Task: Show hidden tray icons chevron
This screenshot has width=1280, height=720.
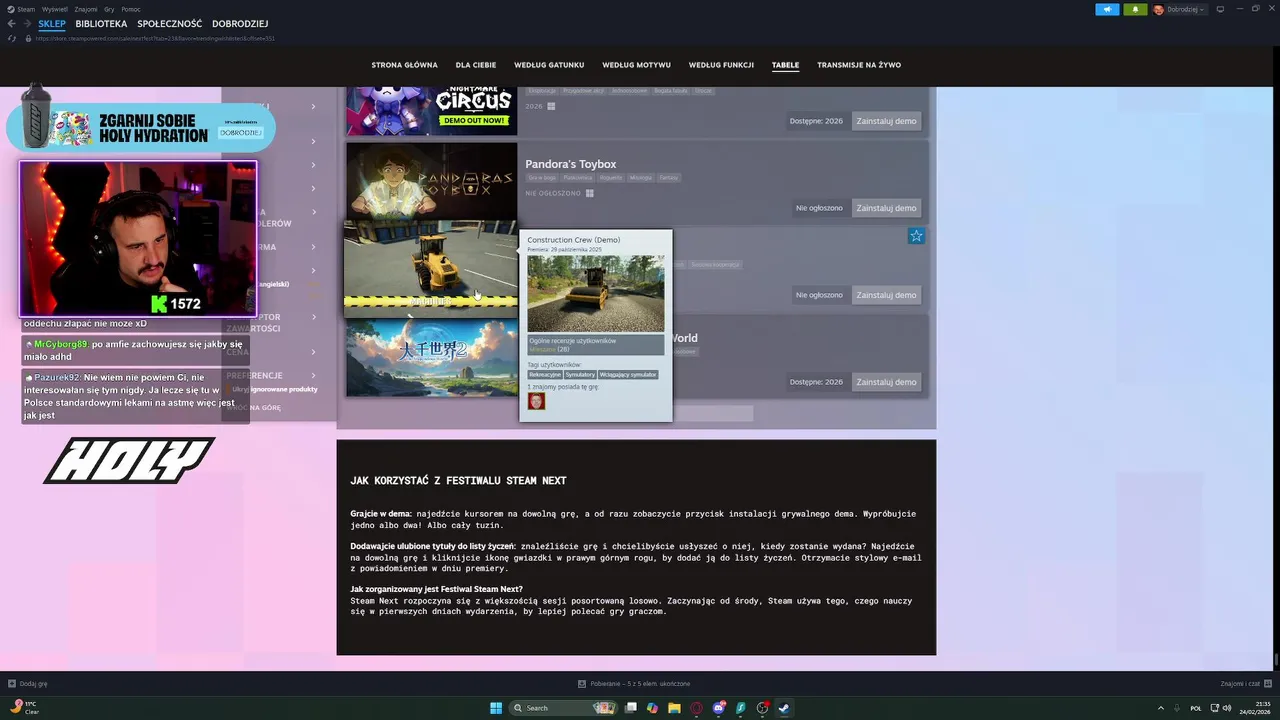Action: 1161,708
